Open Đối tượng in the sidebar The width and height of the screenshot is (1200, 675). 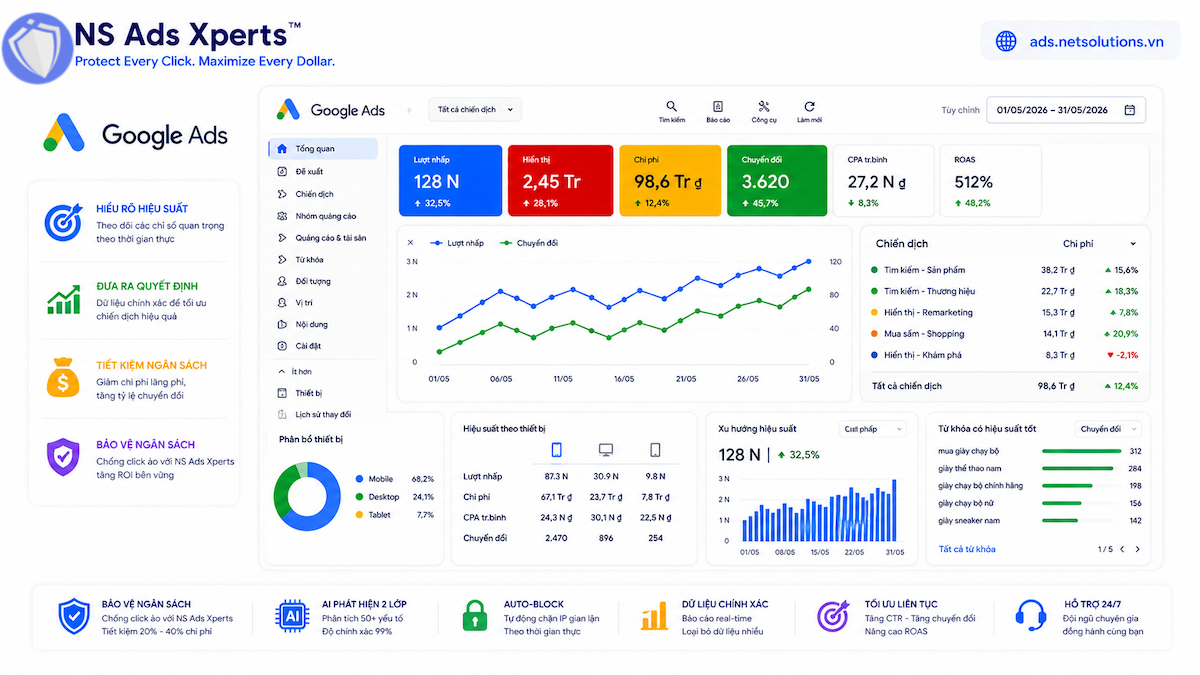[323, 281]
